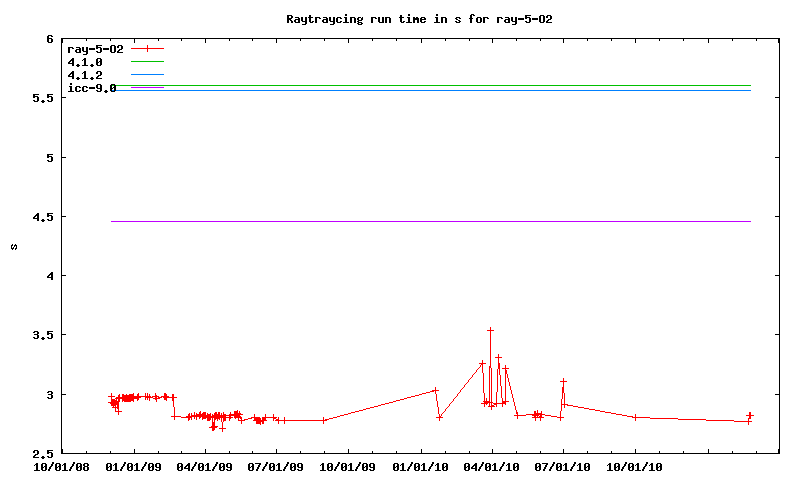Select the icc-9.0 legend entry label
Image resolution: width=800 pixels, height=480 pixels.
click(92, 88)
